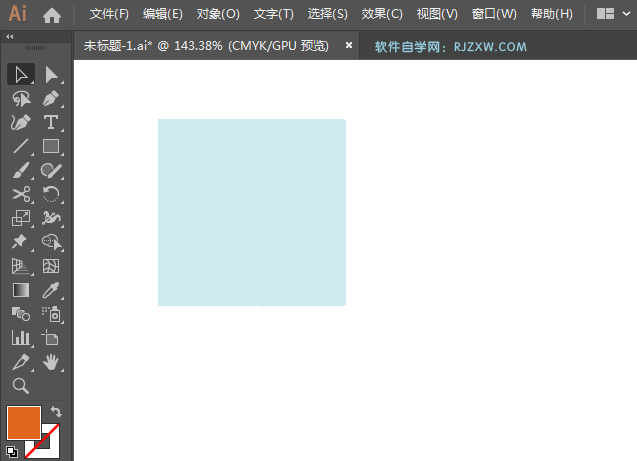Choose the Symbol Sprayer tool
Screen dimensions: 637x461
coord(51,314)
